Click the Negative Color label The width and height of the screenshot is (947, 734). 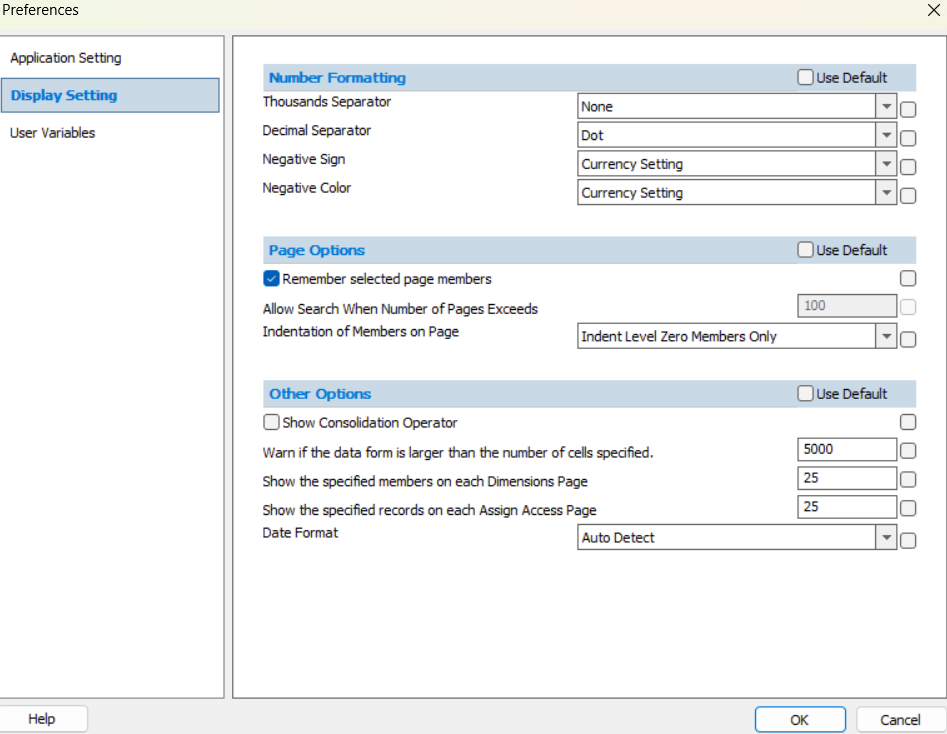(307, 188)
